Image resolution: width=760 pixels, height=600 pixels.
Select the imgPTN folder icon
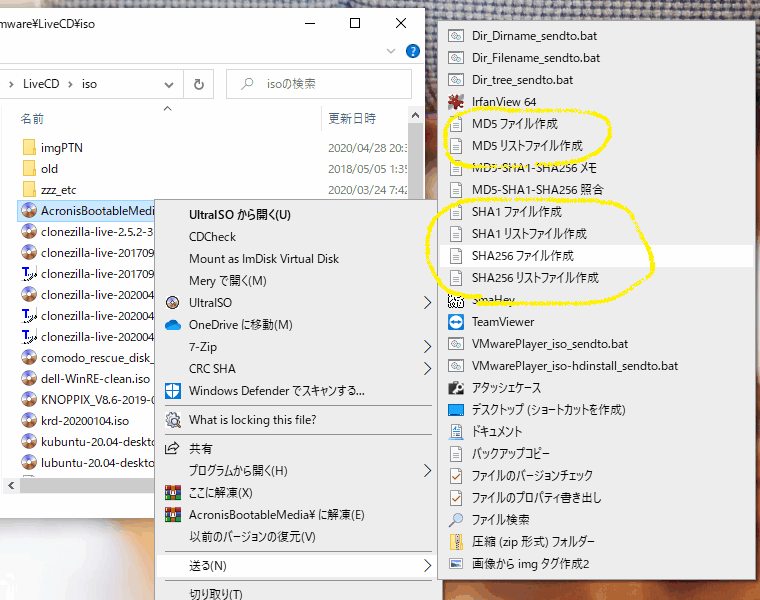tap(29, 147)
